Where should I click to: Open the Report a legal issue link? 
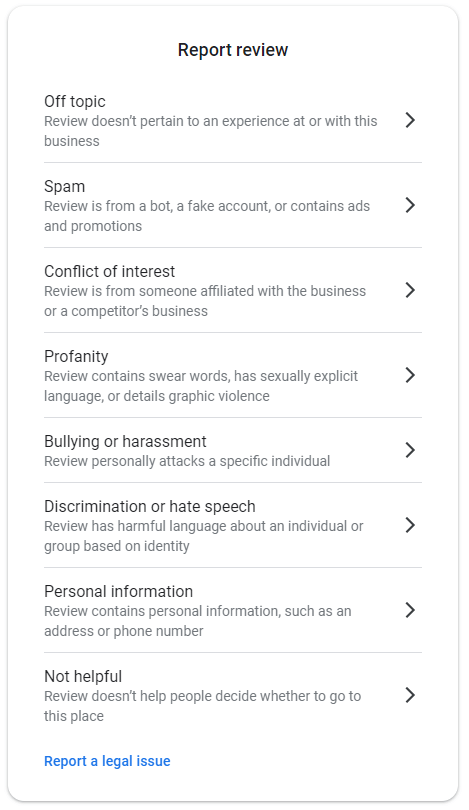pyautogui.click(x=107, y=761)
